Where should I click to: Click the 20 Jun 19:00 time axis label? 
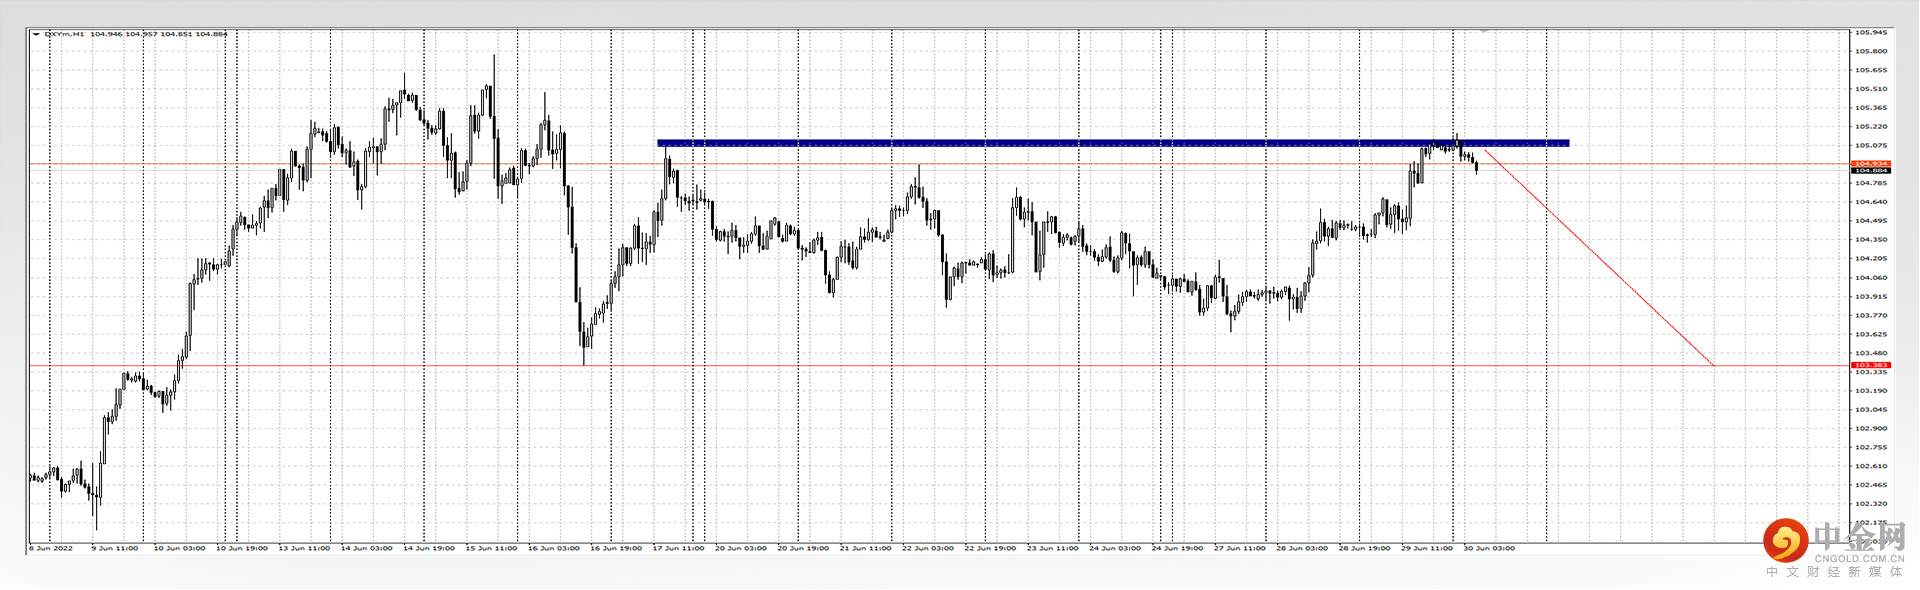(803, 548)
